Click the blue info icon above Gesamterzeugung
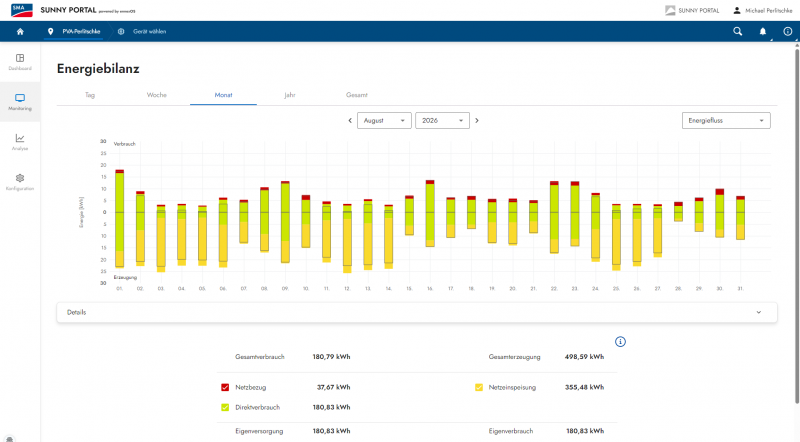 pyautogui.click(x=620, y=342)
